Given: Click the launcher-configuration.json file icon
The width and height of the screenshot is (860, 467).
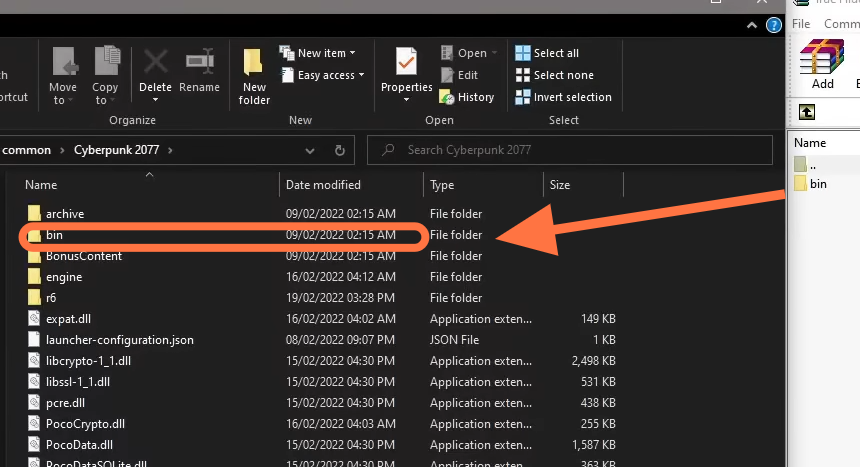Looking at the screenshot, I should click(x=34, y=340).
